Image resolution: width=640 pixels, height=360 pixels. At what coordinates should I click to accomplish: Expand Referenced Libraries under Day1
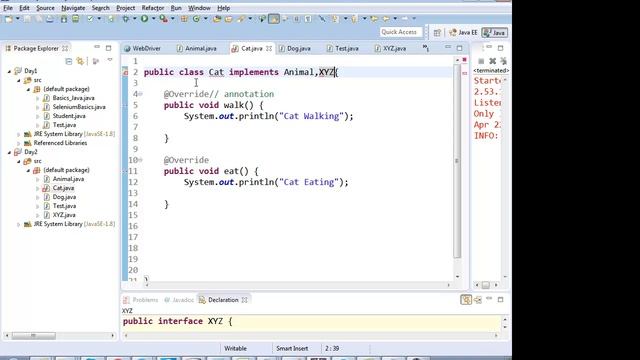tap(19, 143)
